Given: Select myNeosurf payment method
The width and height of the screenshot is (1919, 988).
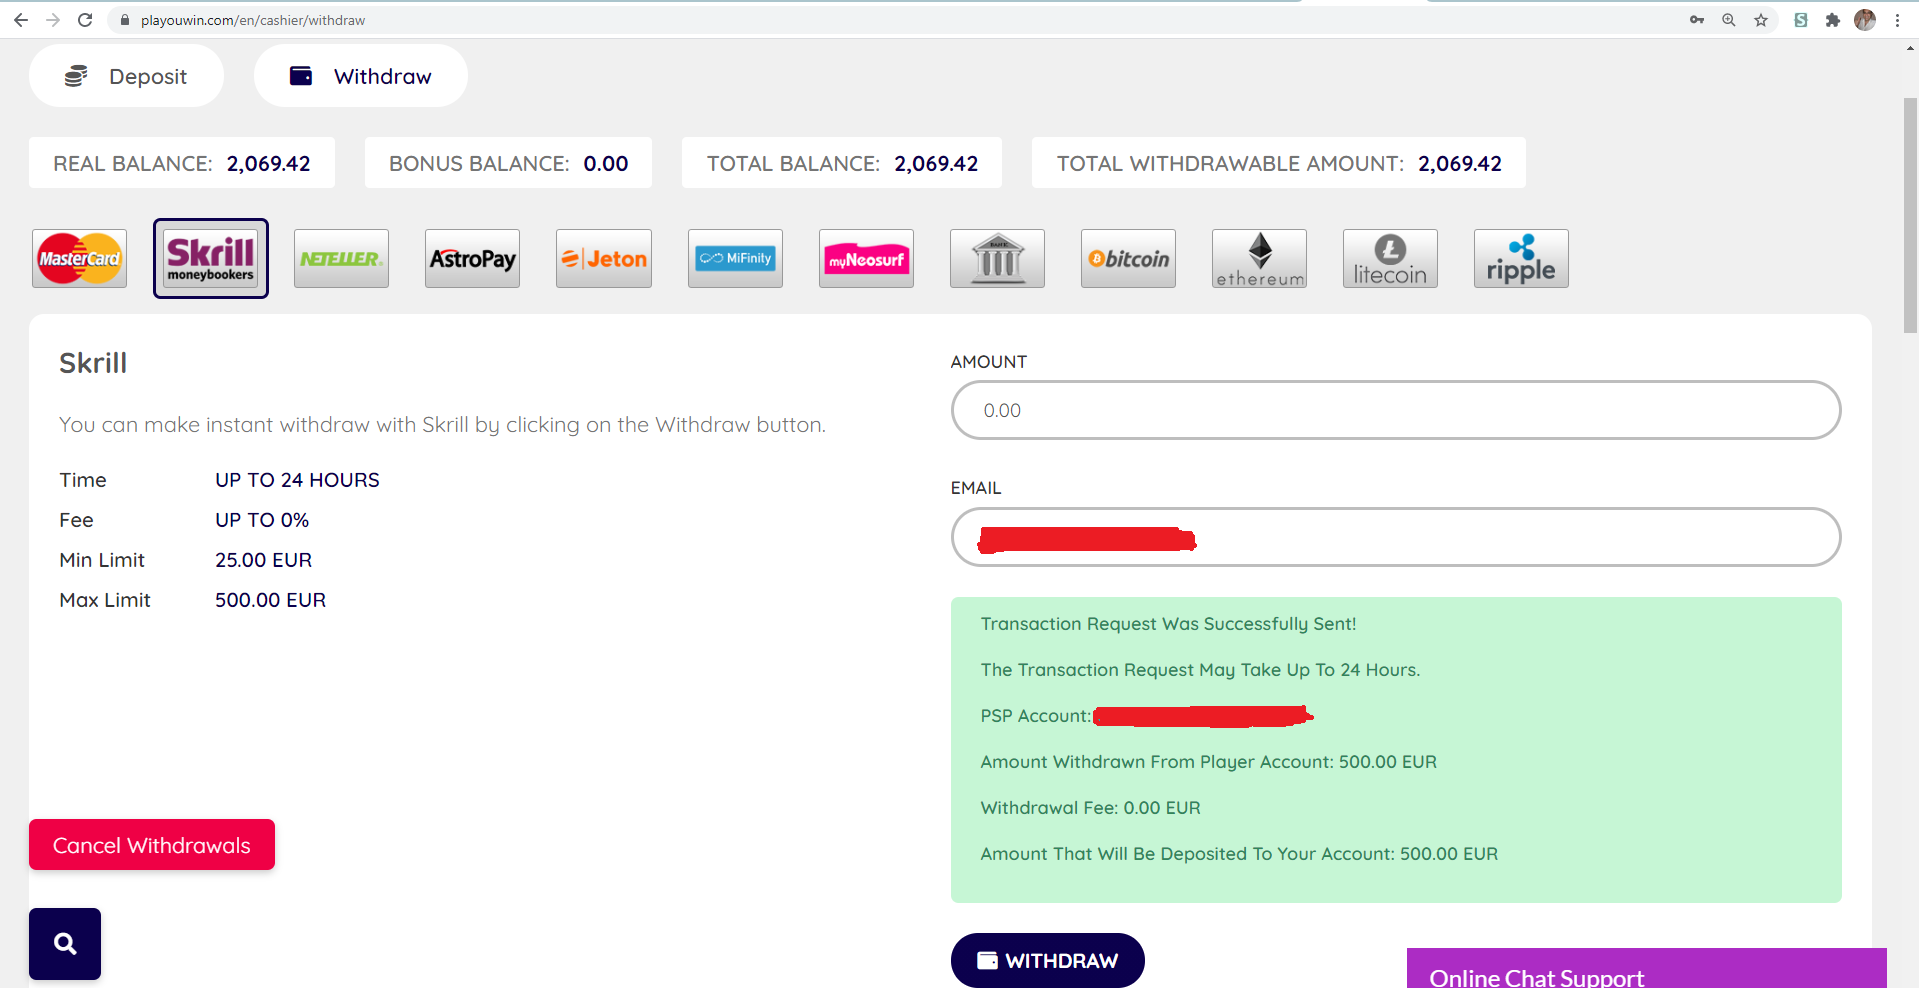Looking at the screenshot, I should [866, 259].
